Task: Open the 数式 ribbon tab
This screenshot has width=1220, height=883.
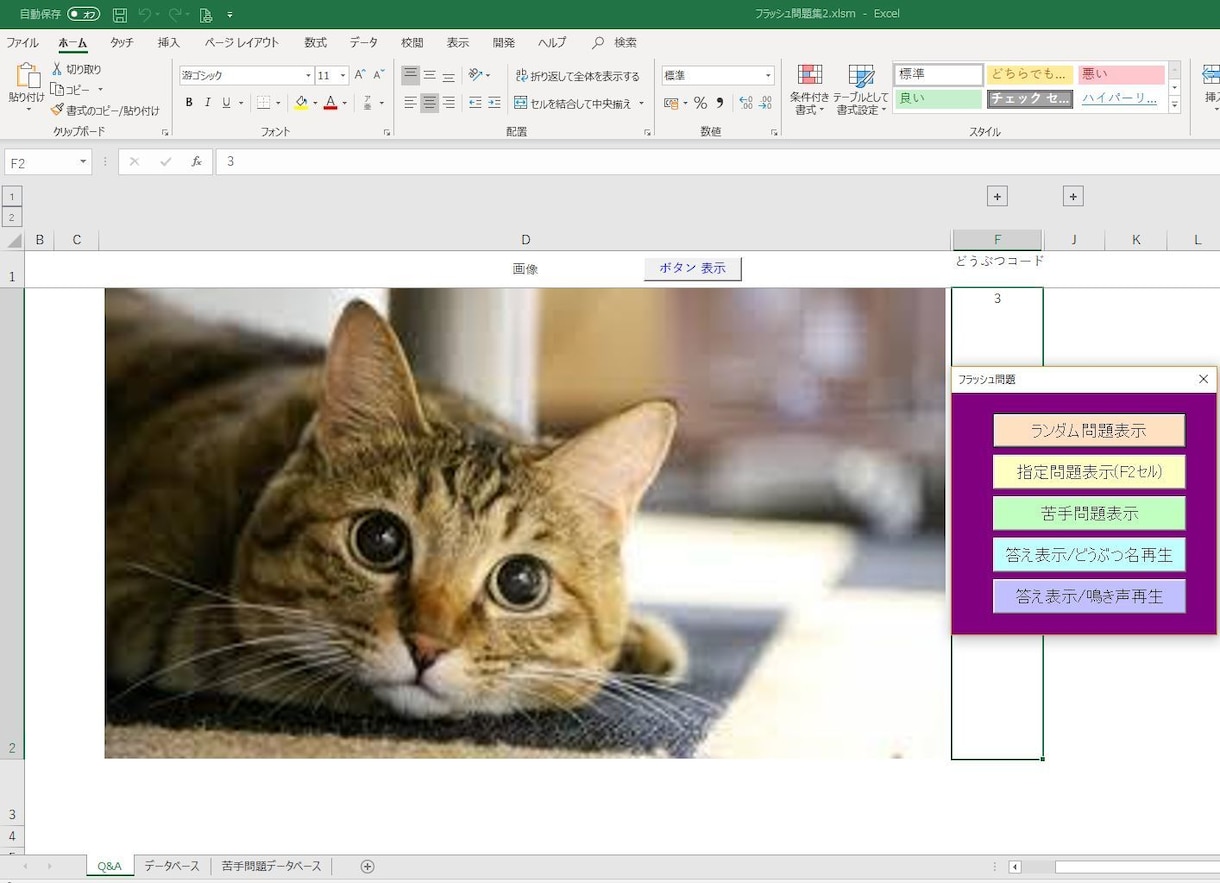Action: 316,43
